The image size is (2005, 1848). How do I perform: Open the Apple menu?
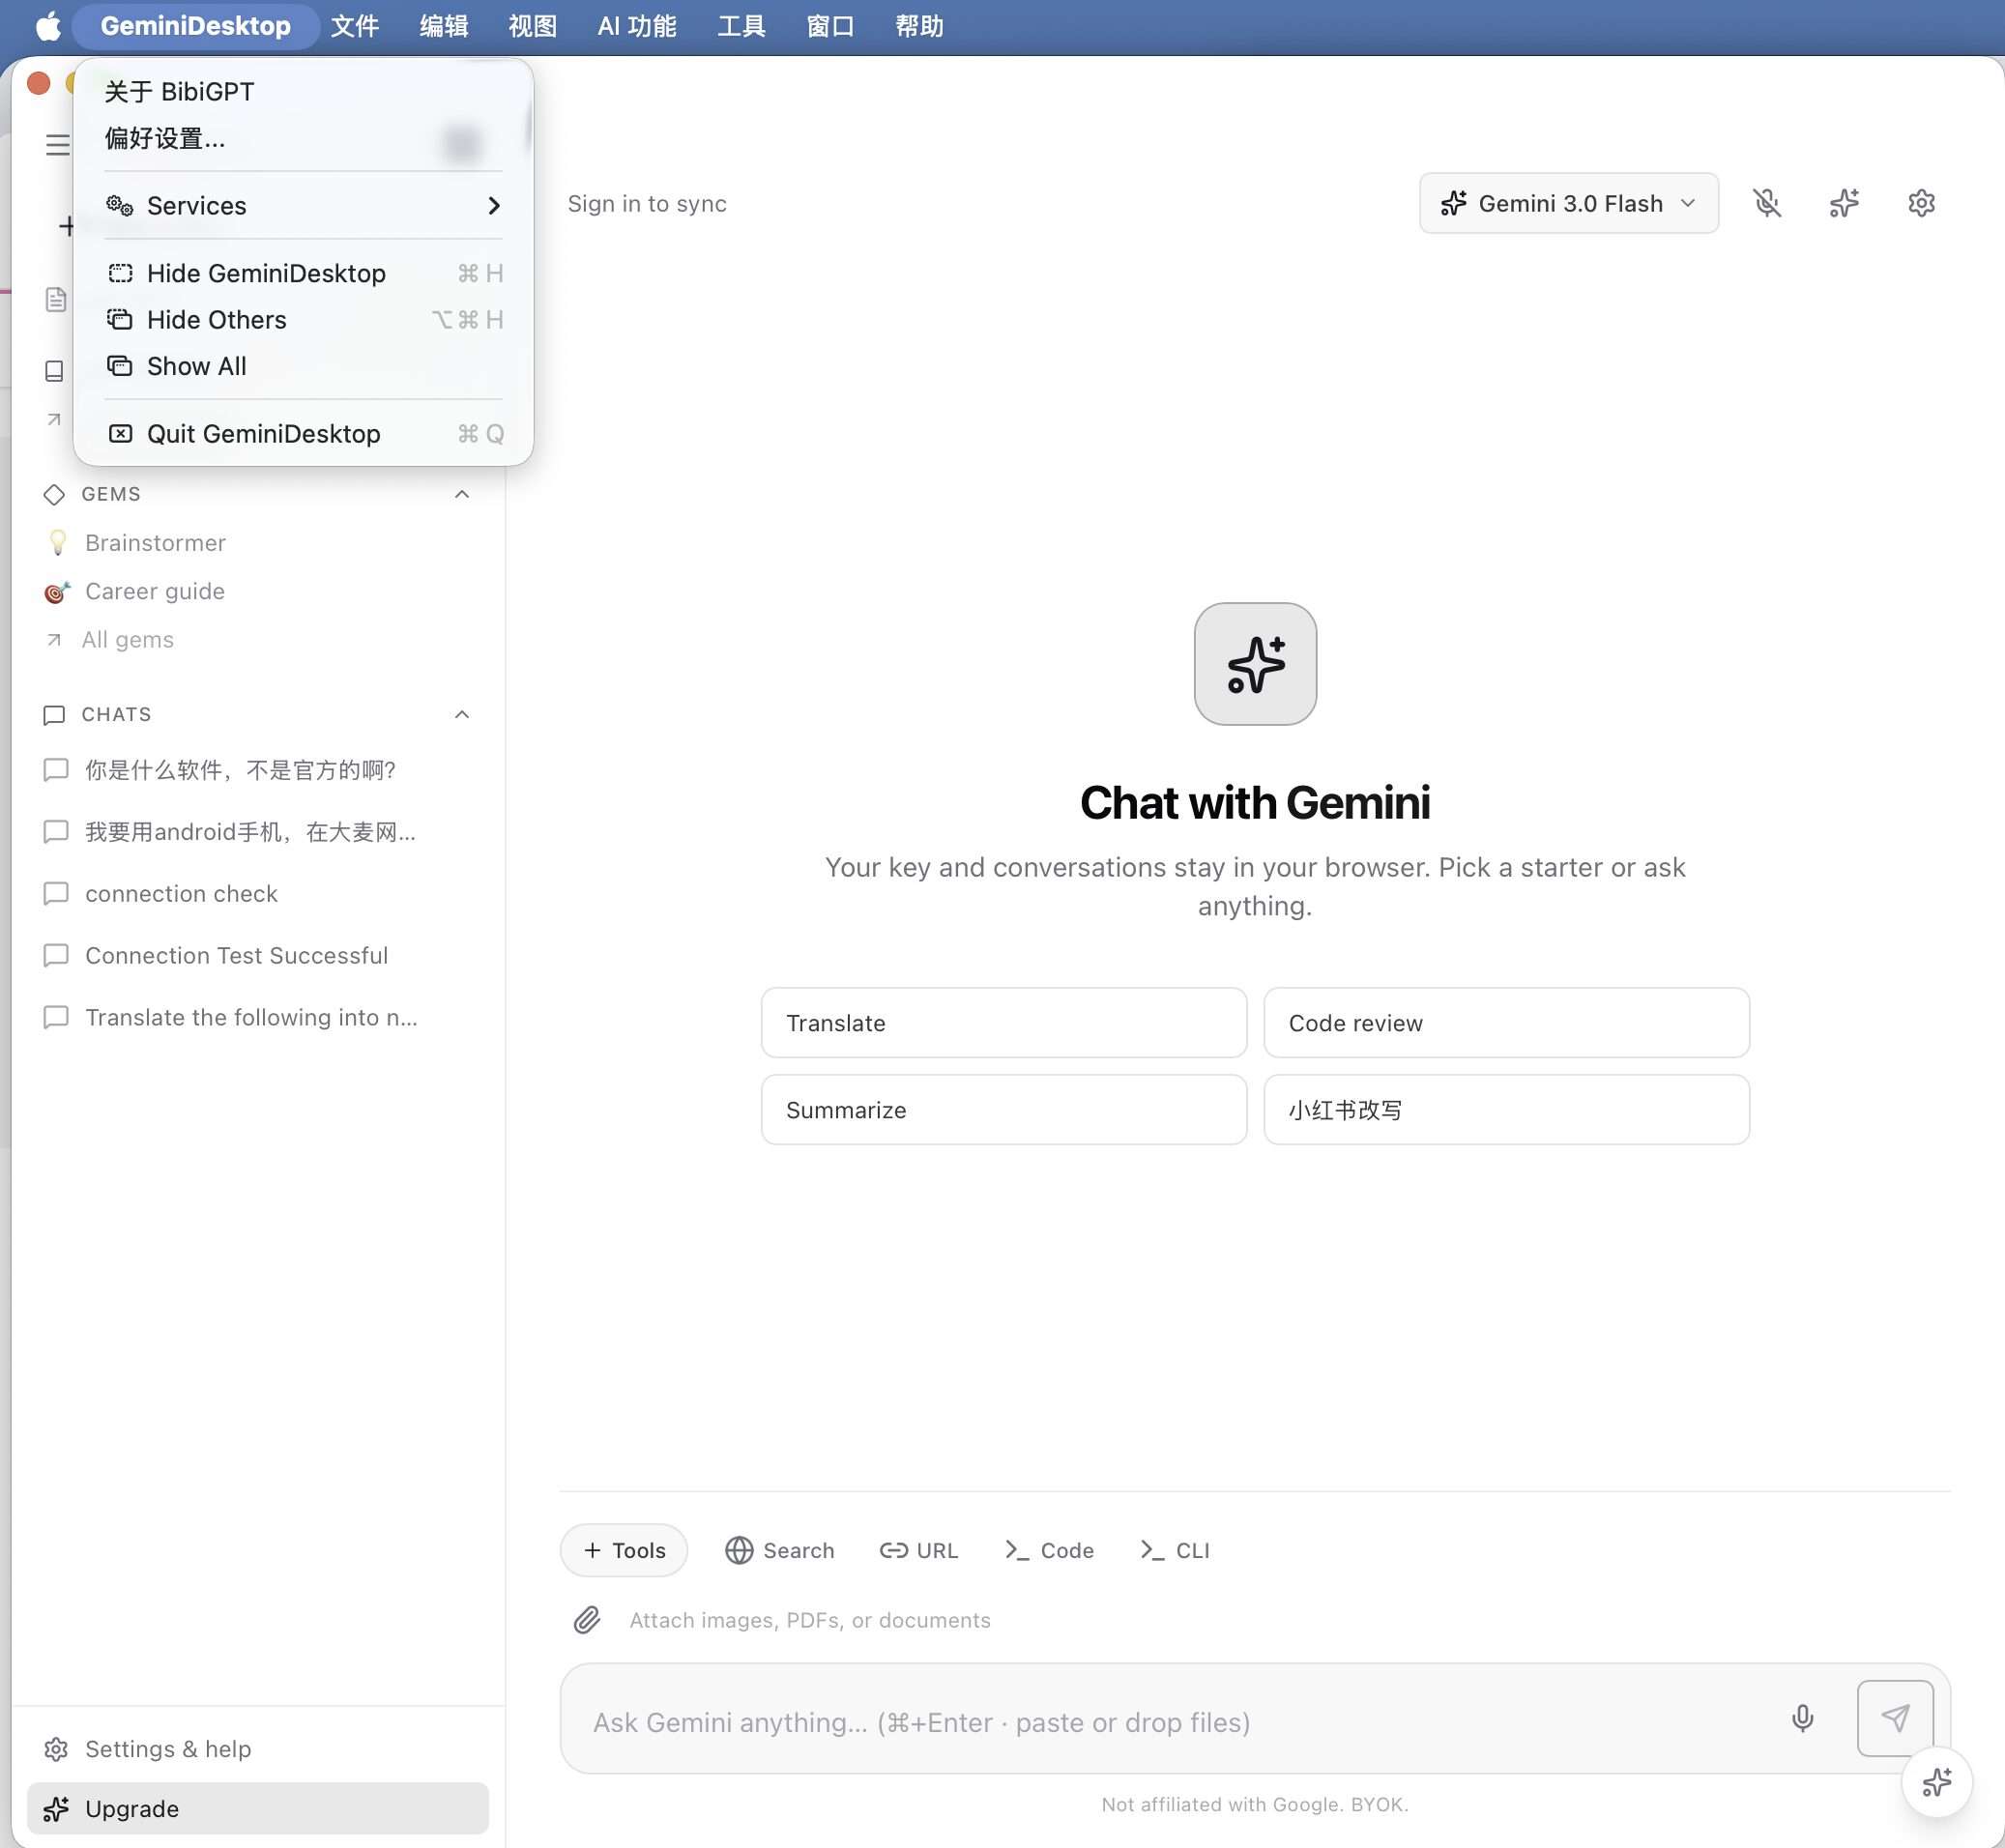pyautogui.click(x=48, y=26)
